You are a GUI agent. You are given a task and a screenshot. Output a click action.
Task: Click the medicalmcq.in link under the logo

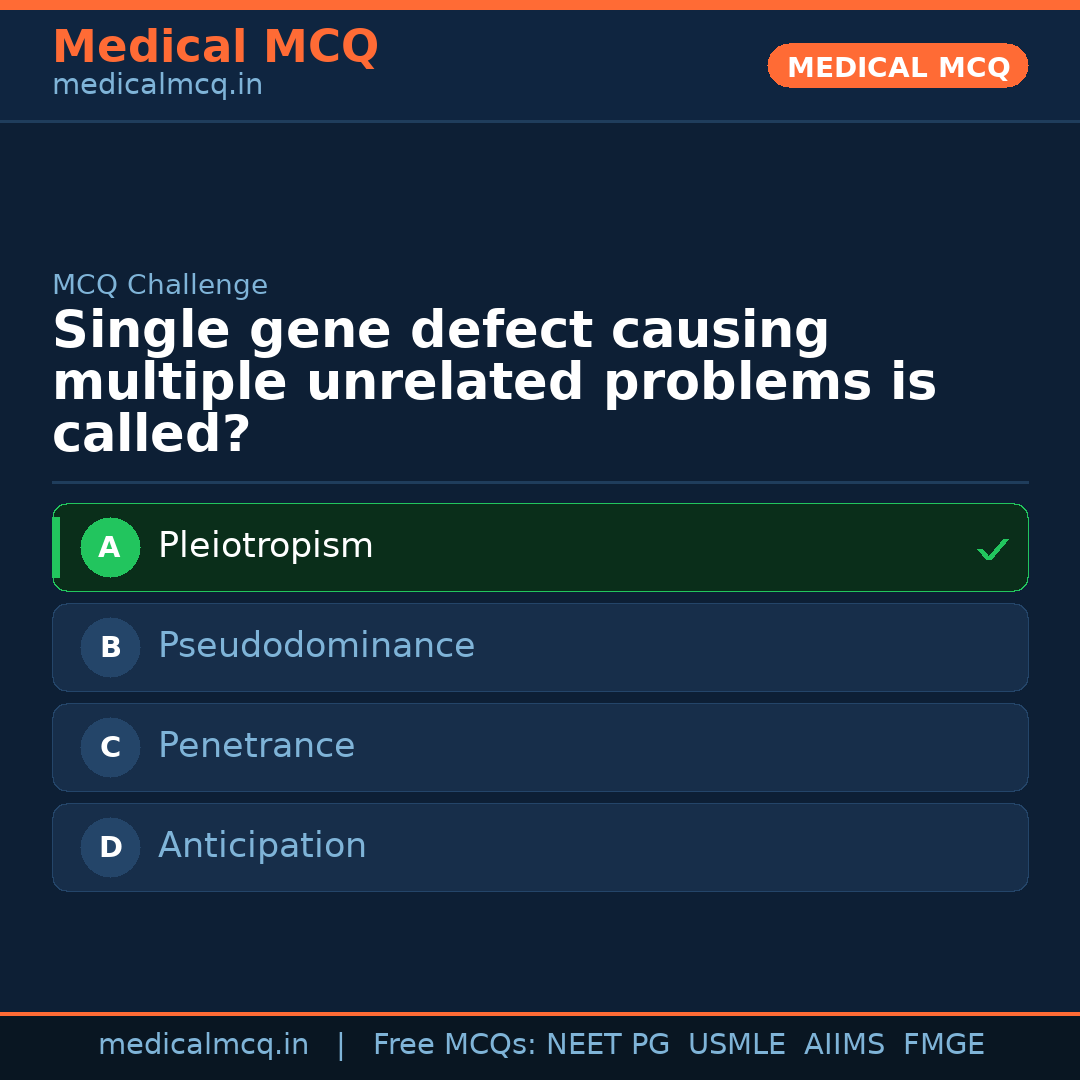(x=157, y=85)
